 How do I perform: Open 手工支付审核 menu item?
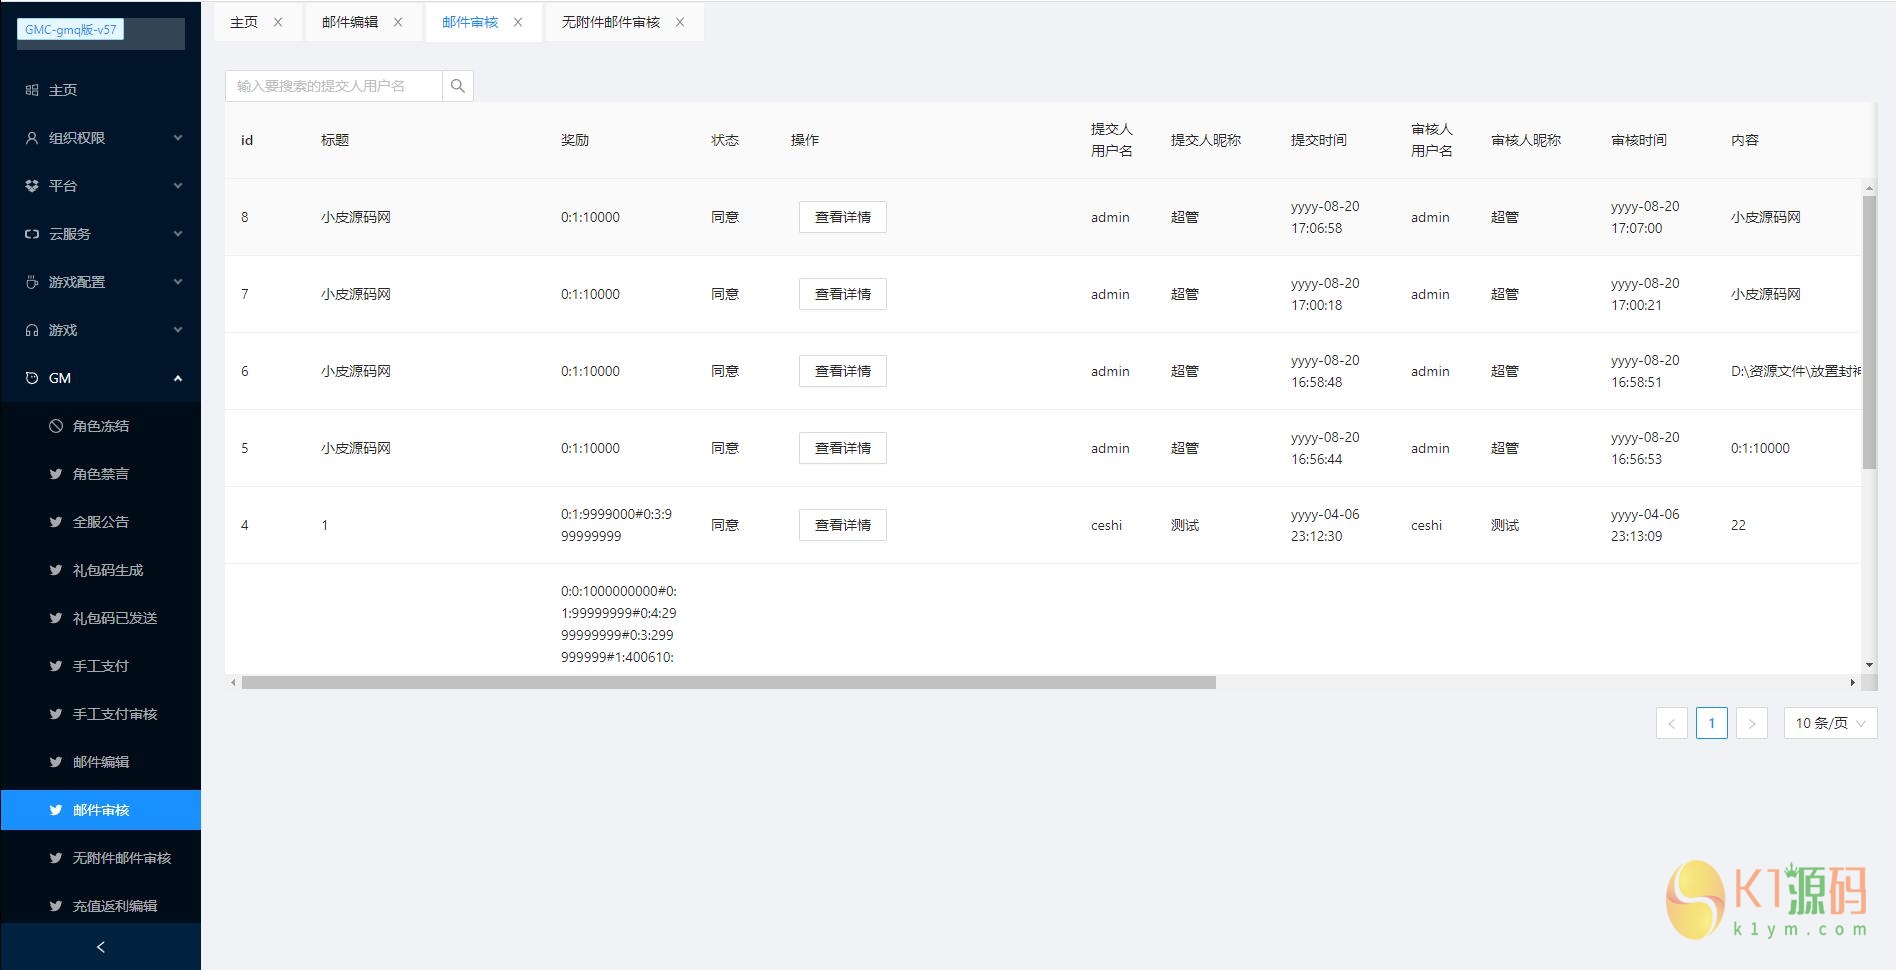pos(114,714)
